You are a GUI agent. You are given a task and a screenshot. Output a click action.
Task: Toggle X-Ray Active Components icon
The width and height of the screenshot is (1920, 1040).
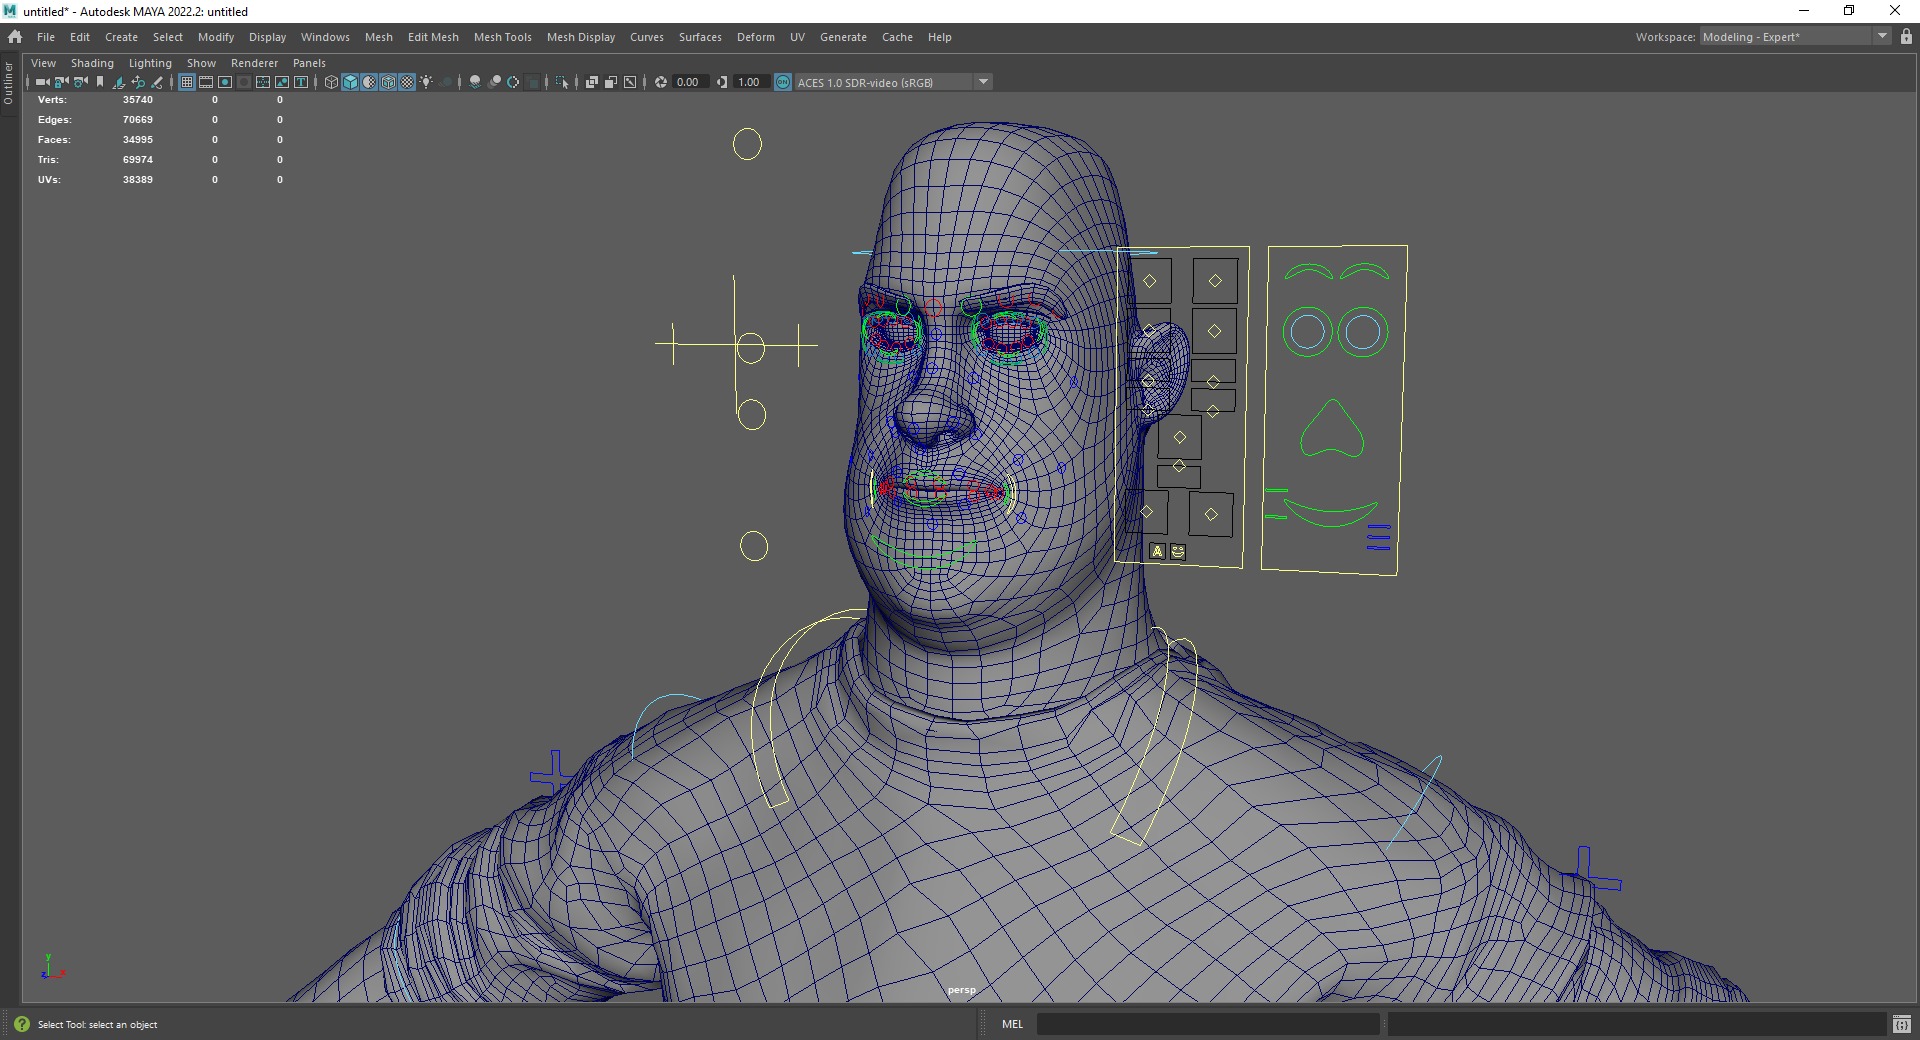click(x=610, y=82)
